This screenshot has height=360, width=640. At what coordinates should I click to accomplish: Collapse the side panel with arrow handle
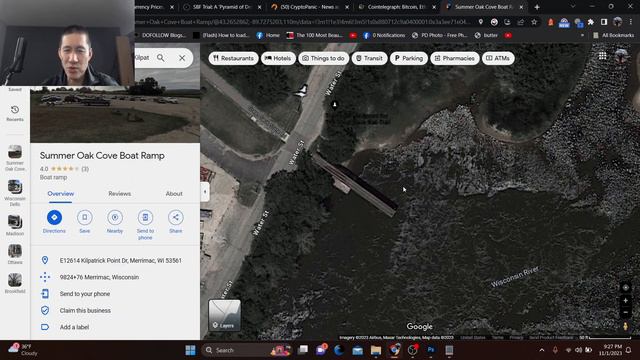(205, 191)
